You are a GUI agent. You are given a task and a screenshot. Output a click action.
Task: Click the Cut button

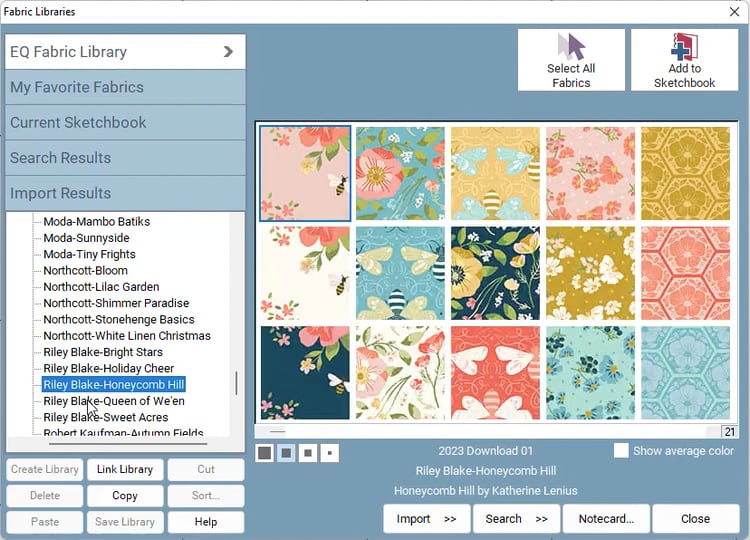click(x=206, y=469)
